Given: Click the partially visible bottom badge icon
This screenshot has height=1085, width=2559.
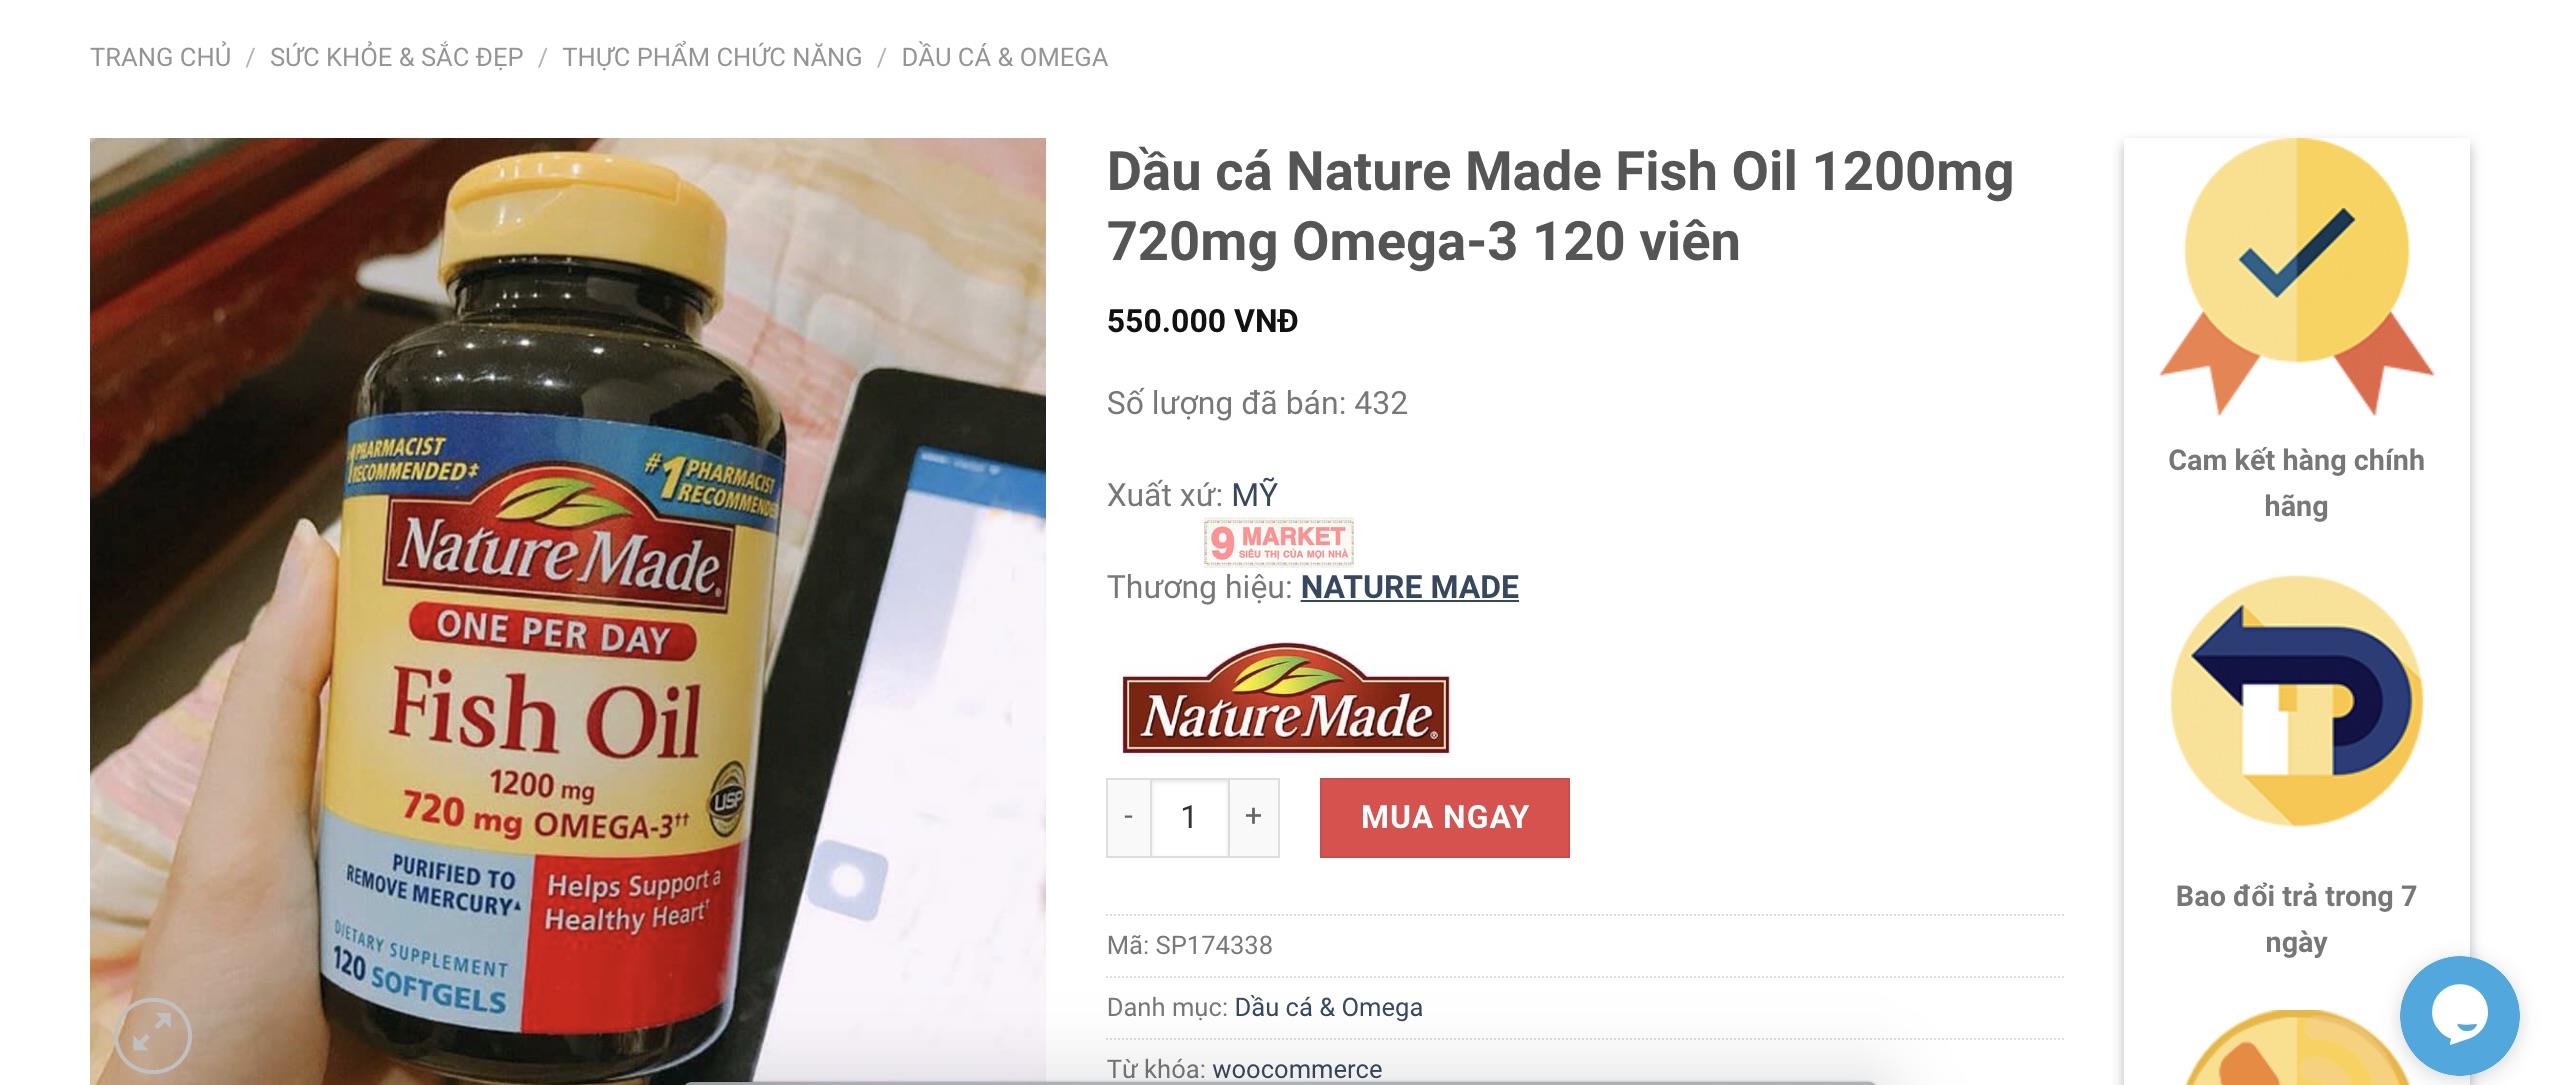Looking at the screenshot, I should pos(2296,1048).
